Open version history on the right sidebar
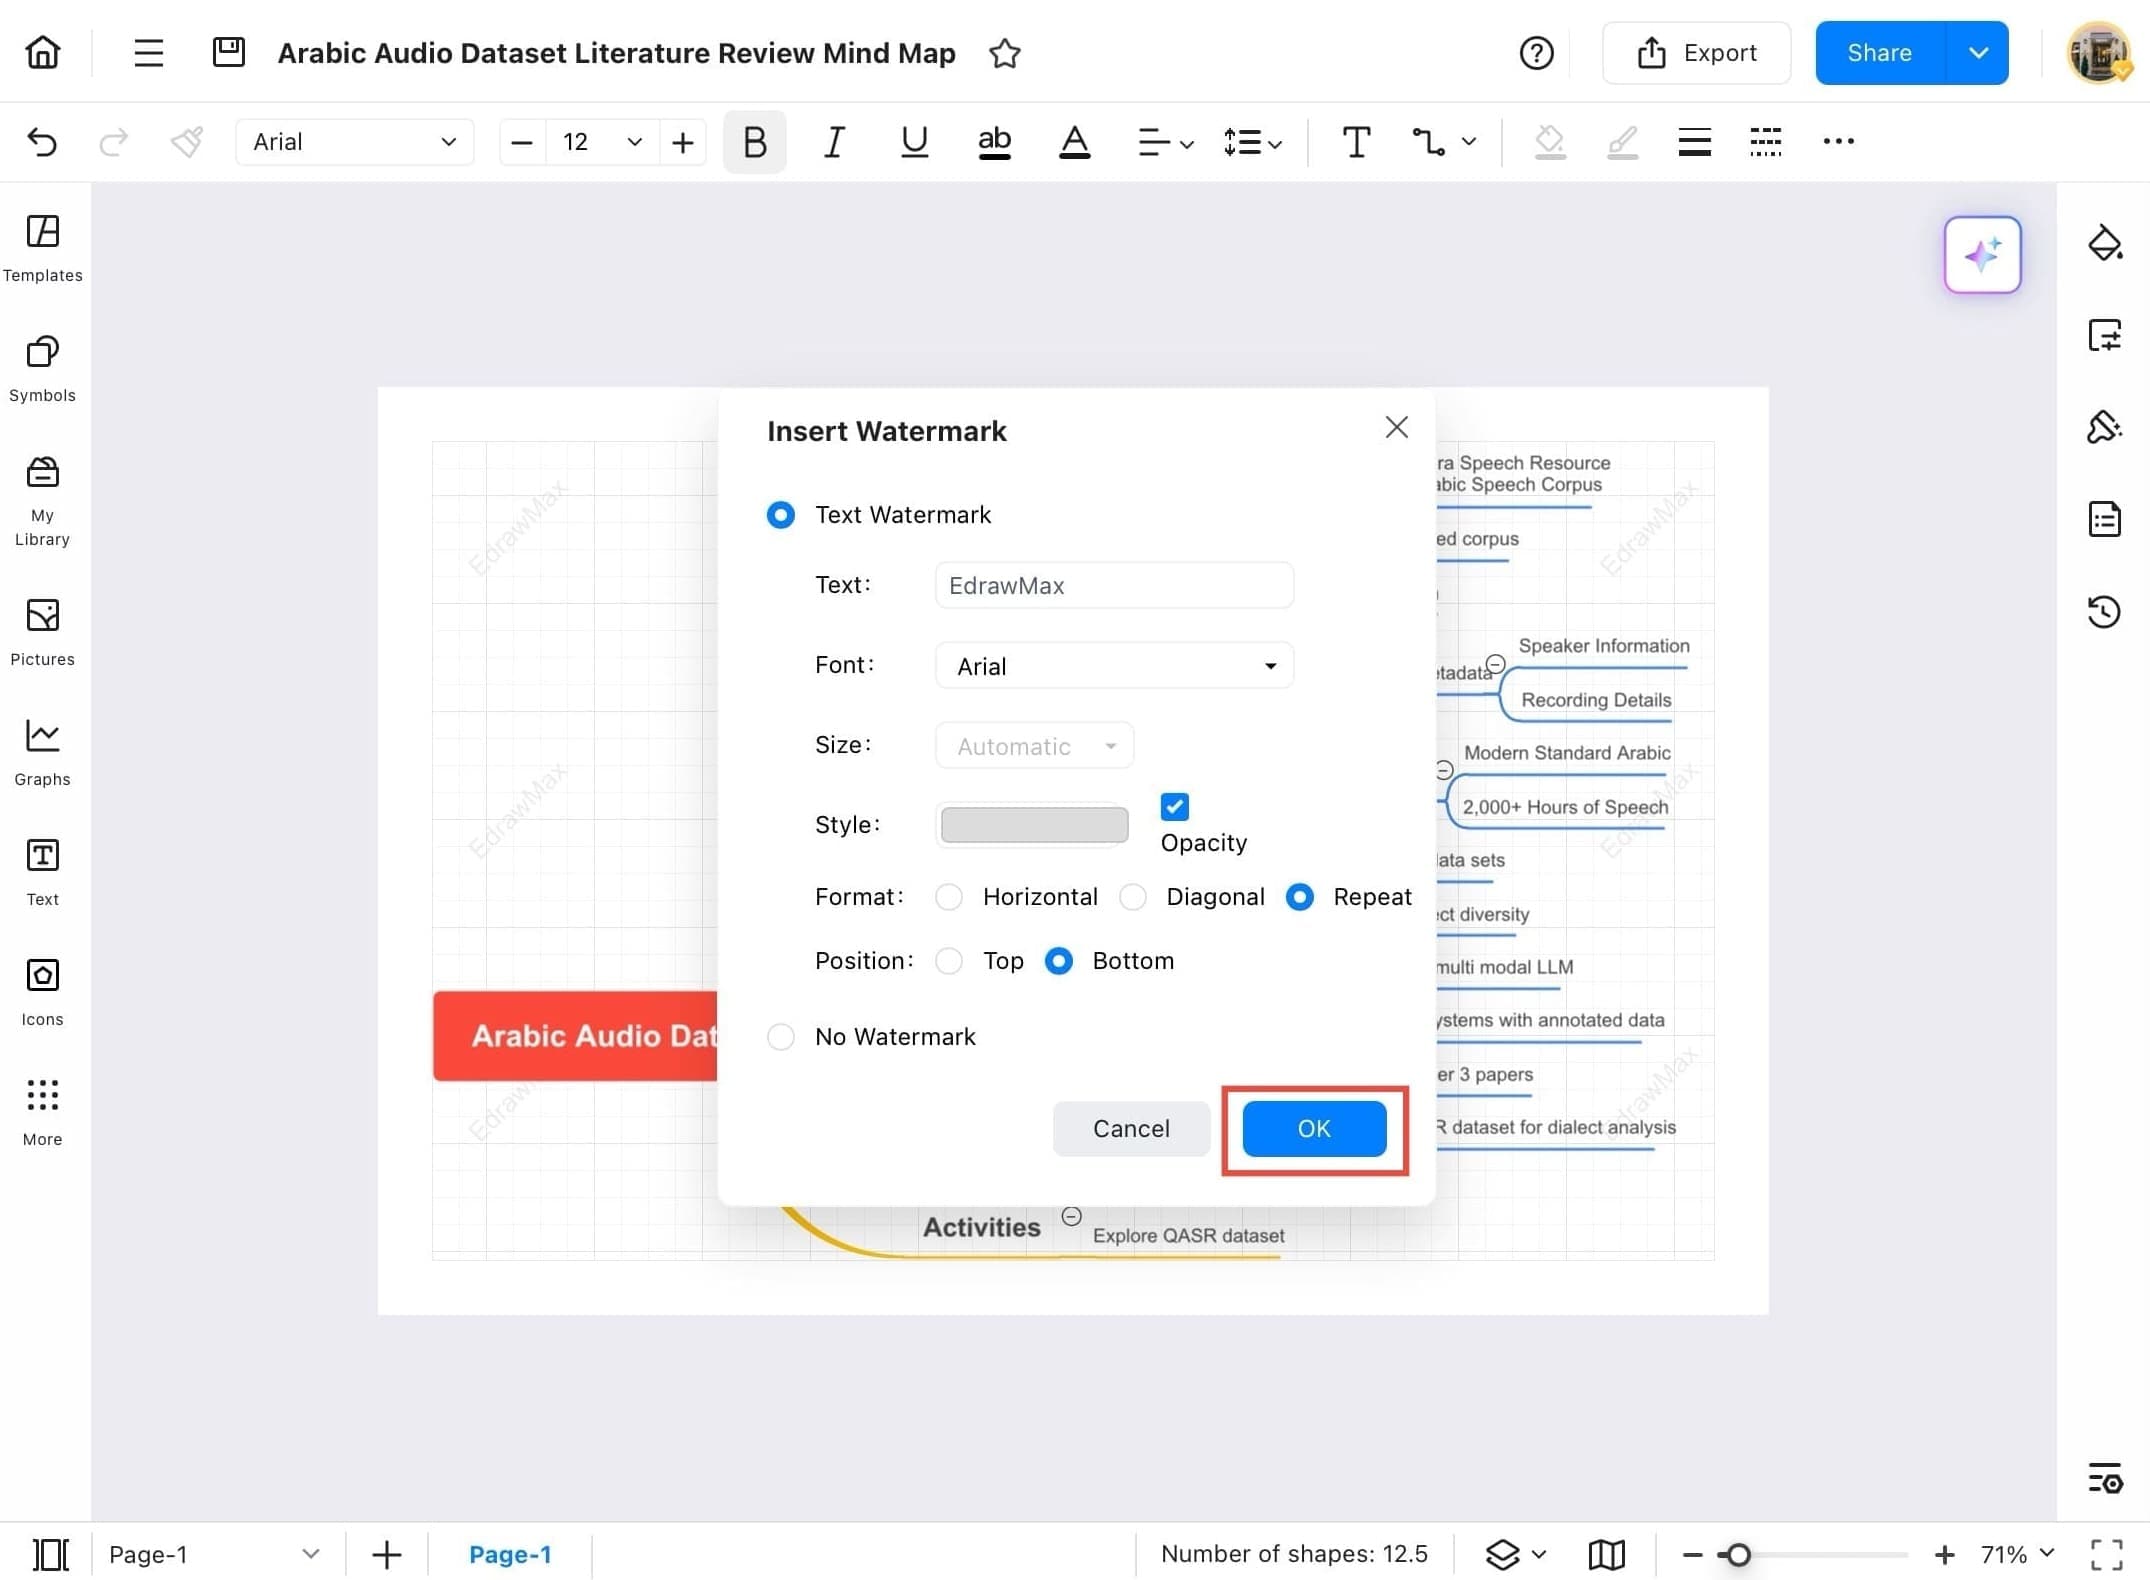The height and width of the screenshot is (1580, 2150). [2105, 611]
